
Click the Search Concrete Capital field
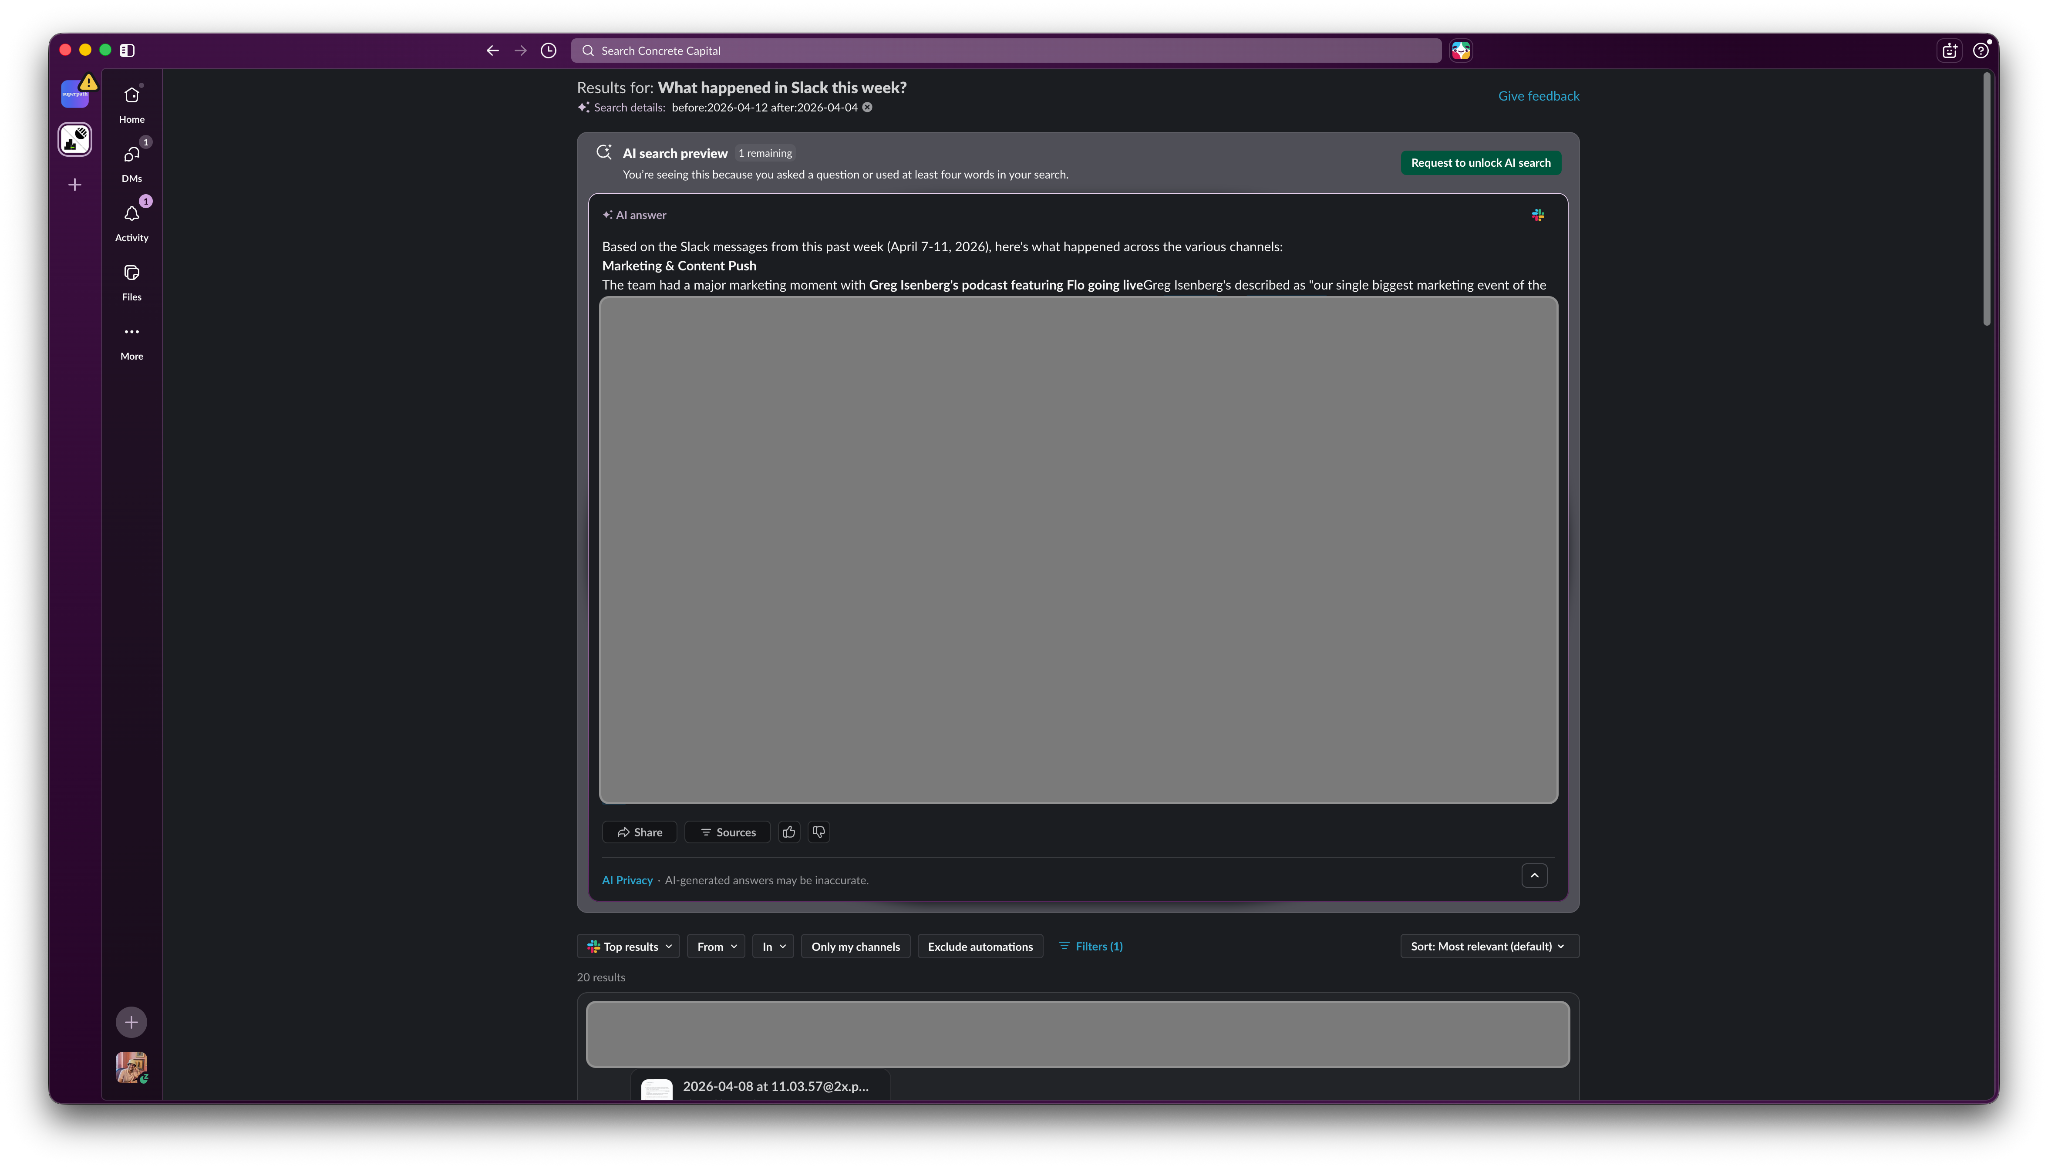(1006, 51)
